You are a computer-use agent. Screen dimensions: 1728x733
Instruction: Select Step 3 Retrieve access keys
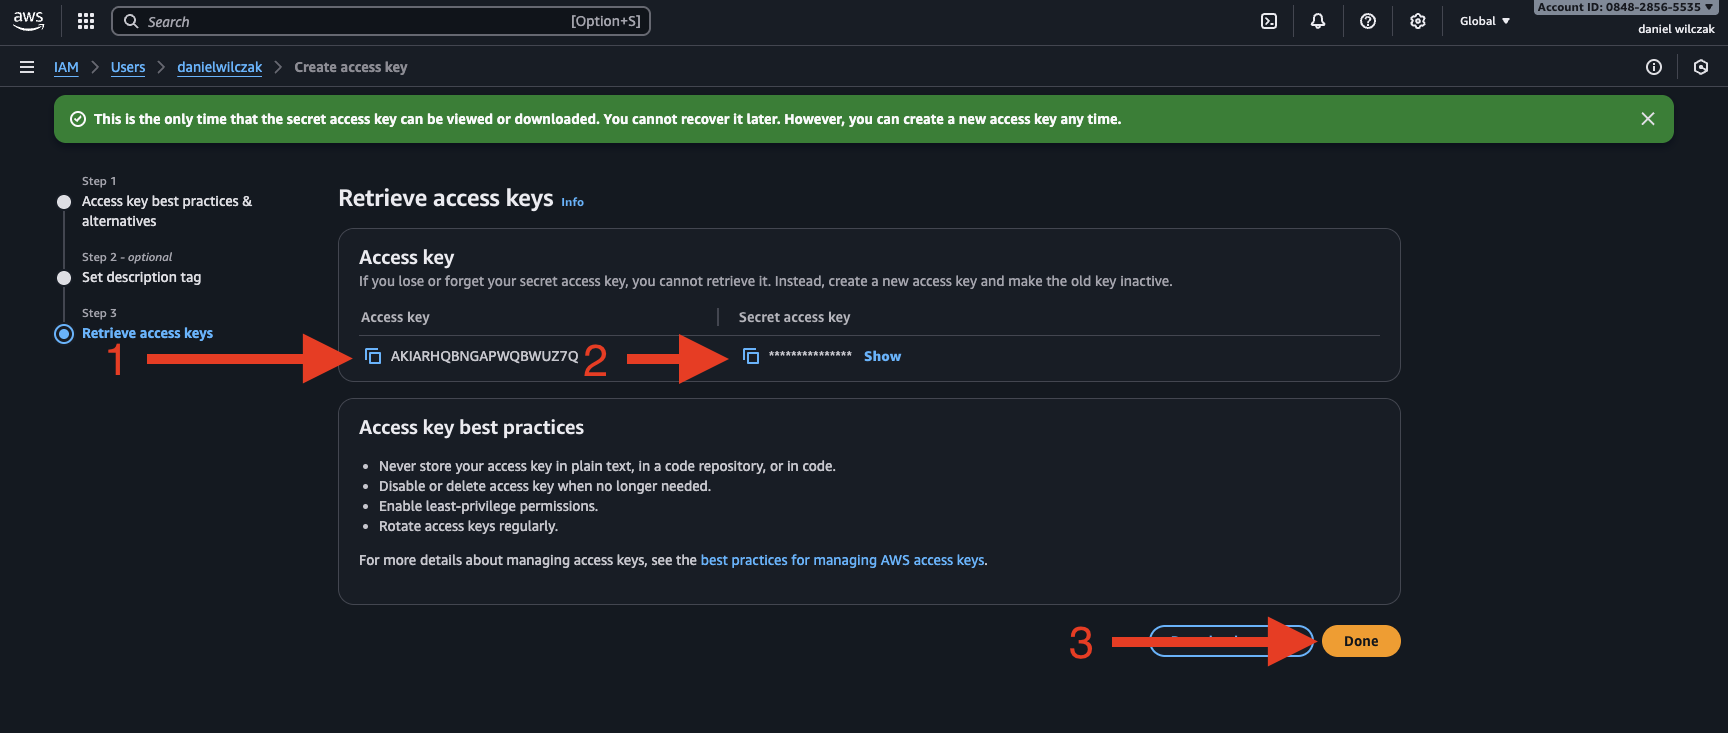click(x=147, y=333)
